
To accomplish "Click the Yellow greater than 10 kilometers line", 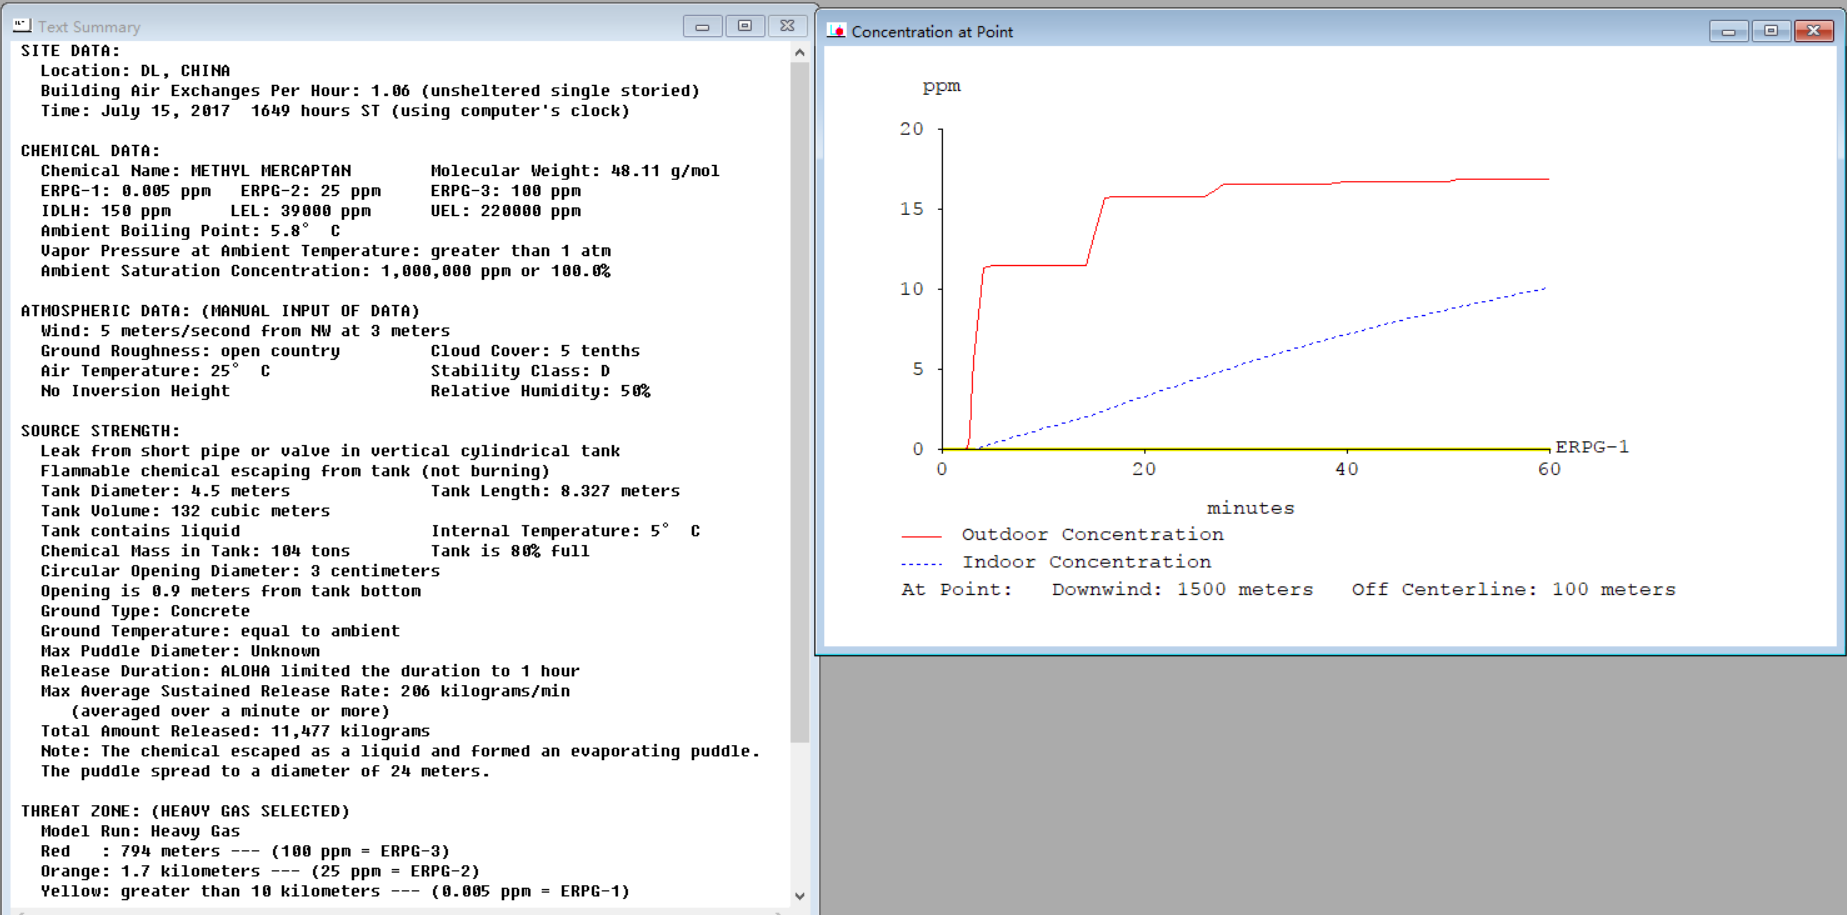I will pos(335,891).
